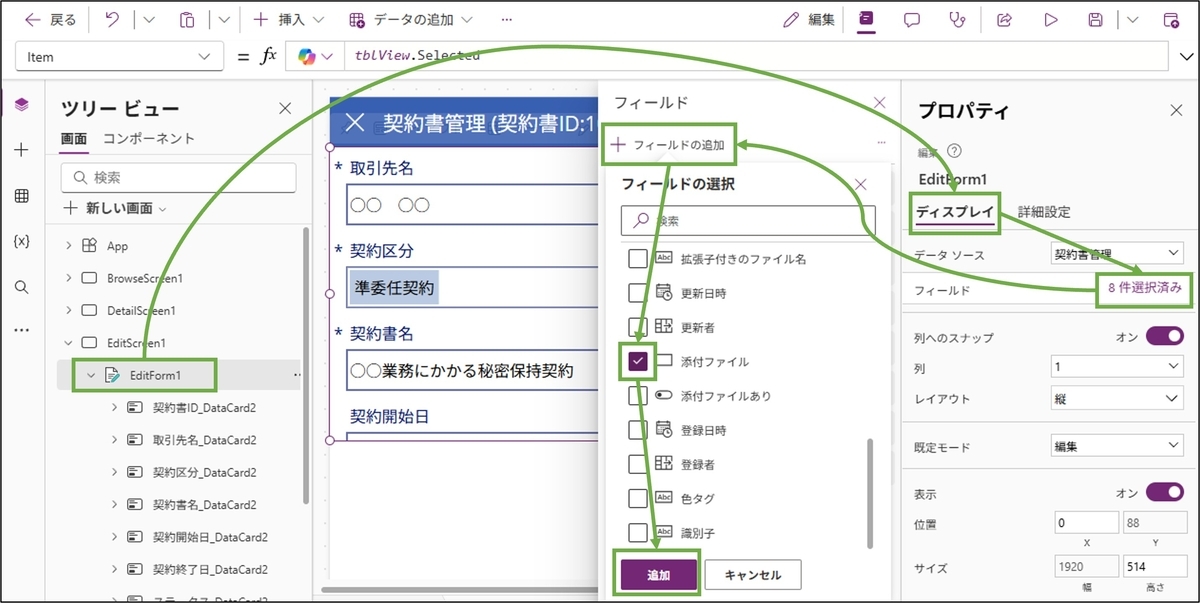Check the 拡張子付きのファイル名 checkbox
This screenshot has width=1200, height=603.
(638, 259)
